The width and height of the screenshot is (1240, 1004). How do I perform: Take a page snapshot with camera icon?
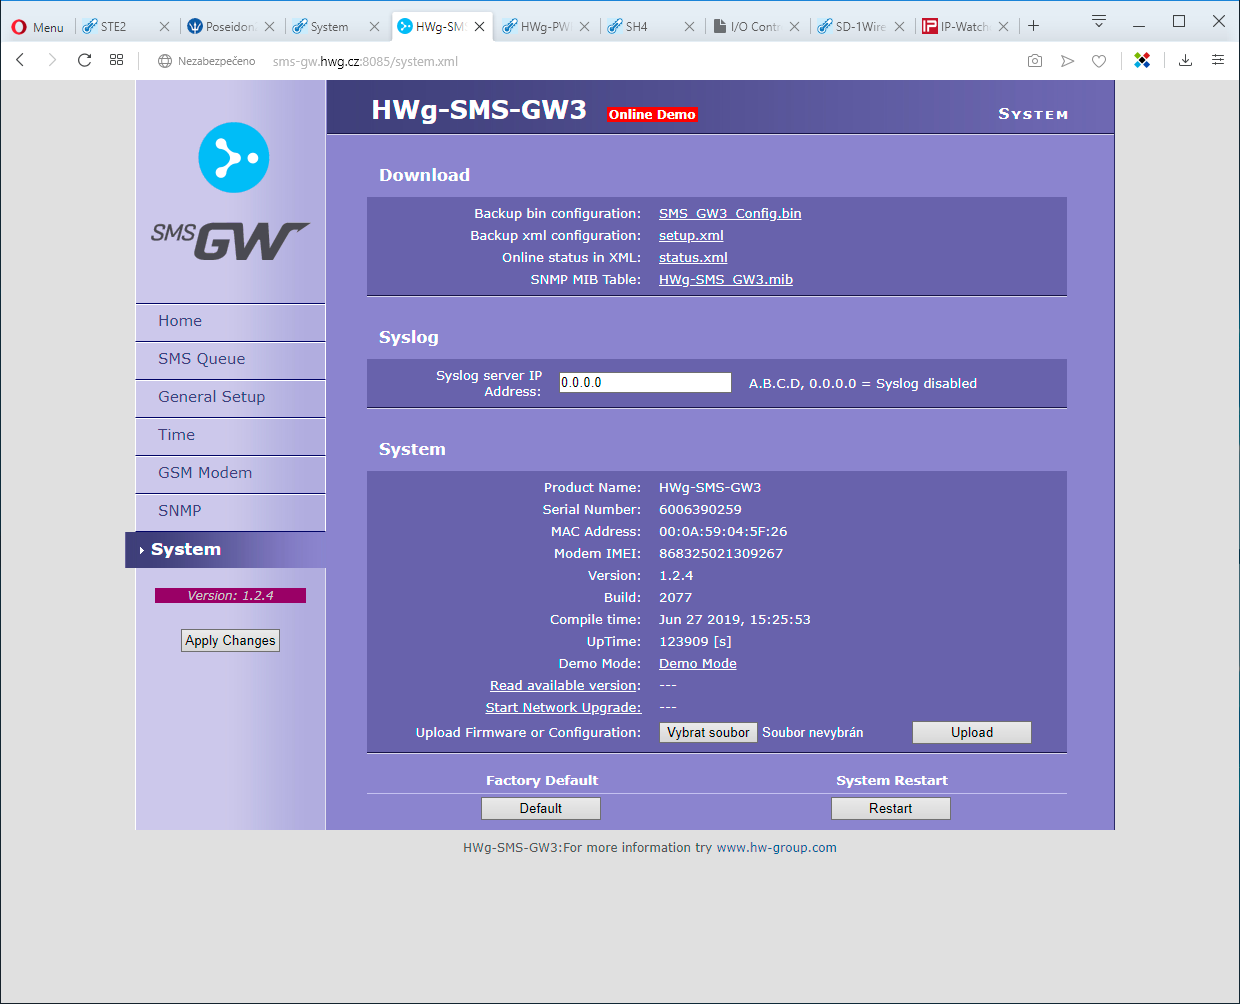tap(1035, 61)
